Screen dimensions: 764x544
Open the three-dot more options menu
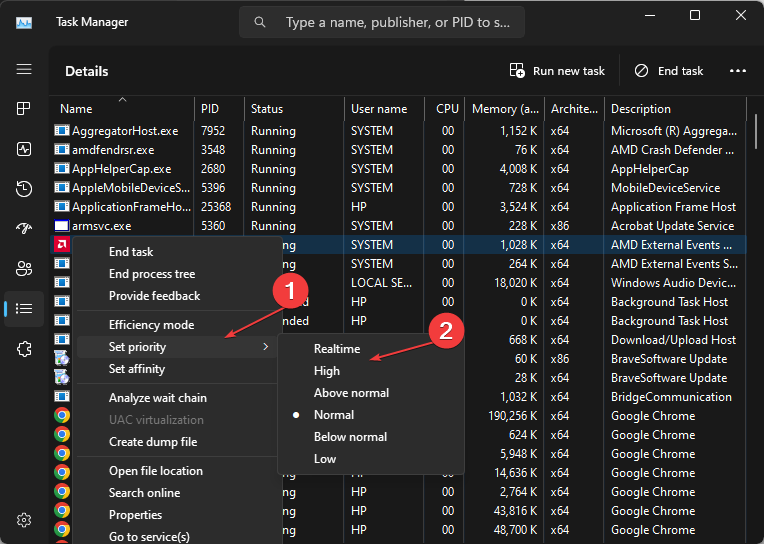pos(738,71)
